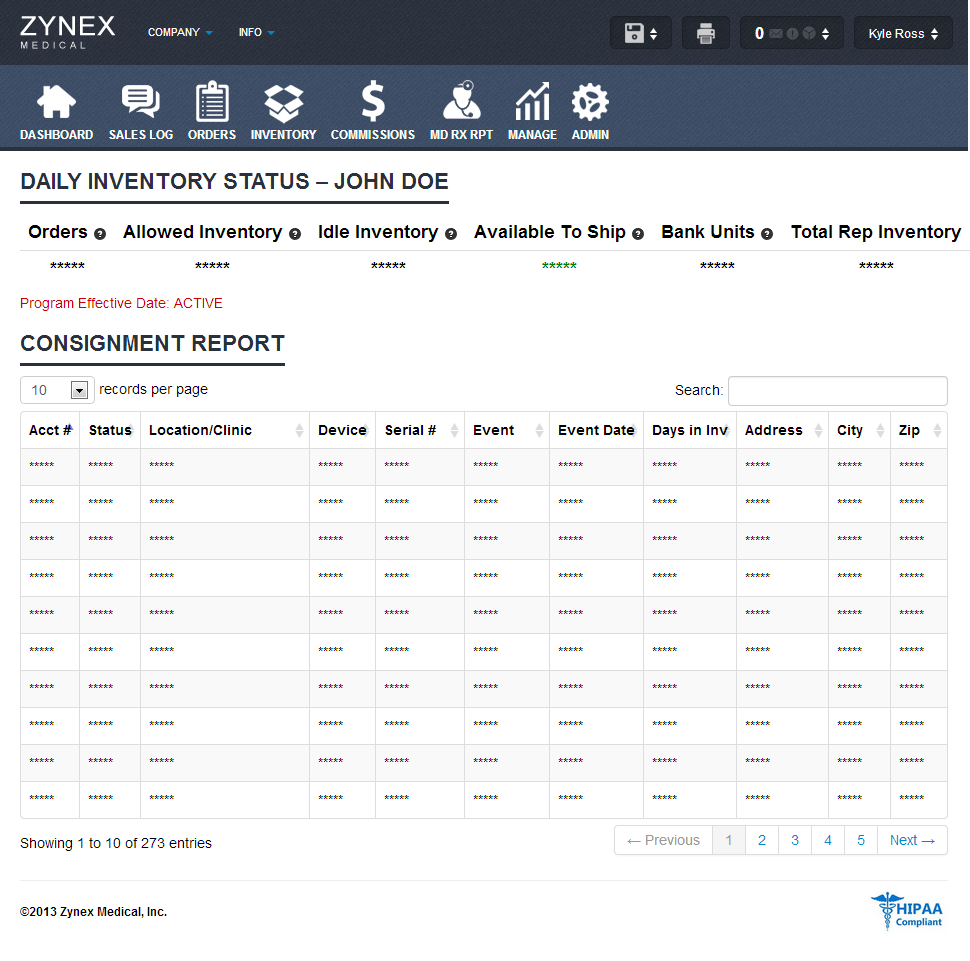The height and width of the screenshot is (961, 970).
Task: Go to page 4
Action: pos(828,840)
